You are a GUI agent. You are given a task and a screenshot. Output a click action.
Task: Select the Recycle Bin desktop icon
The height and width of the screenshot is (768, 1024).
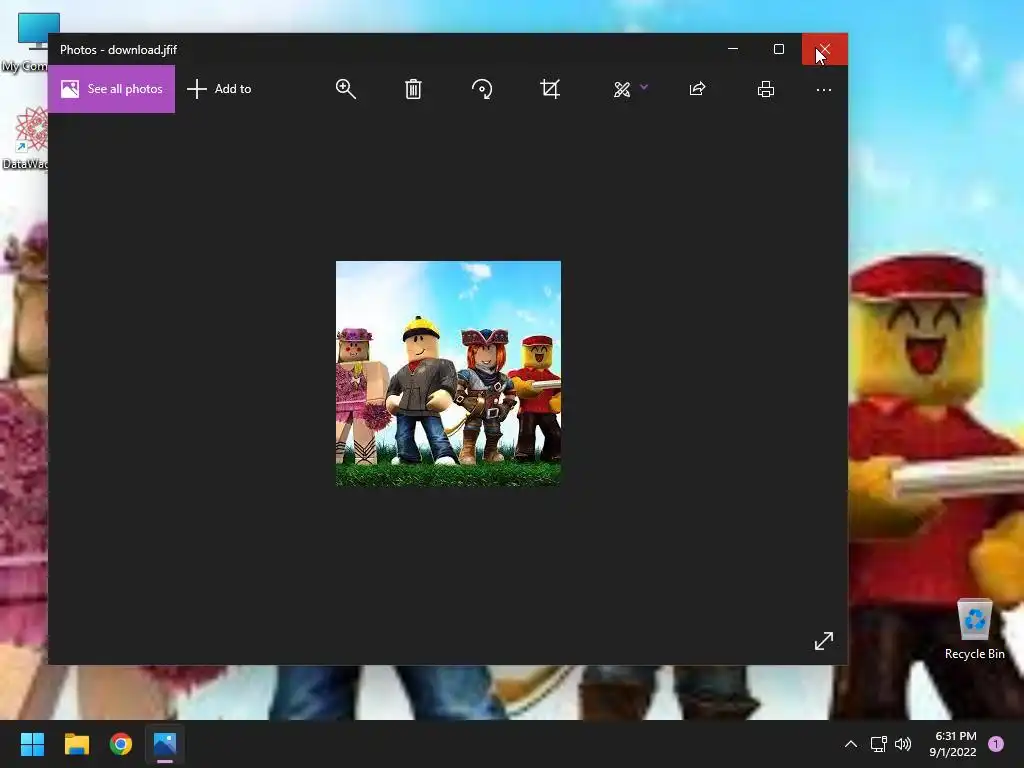click(x=974, y=630)
